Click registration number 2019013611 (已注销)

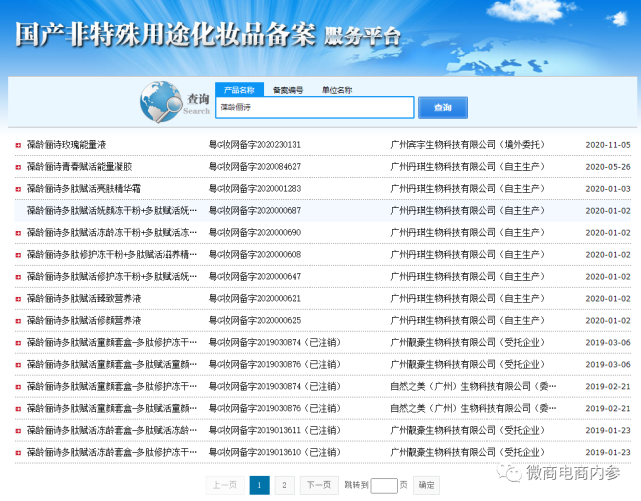(275, 430)
